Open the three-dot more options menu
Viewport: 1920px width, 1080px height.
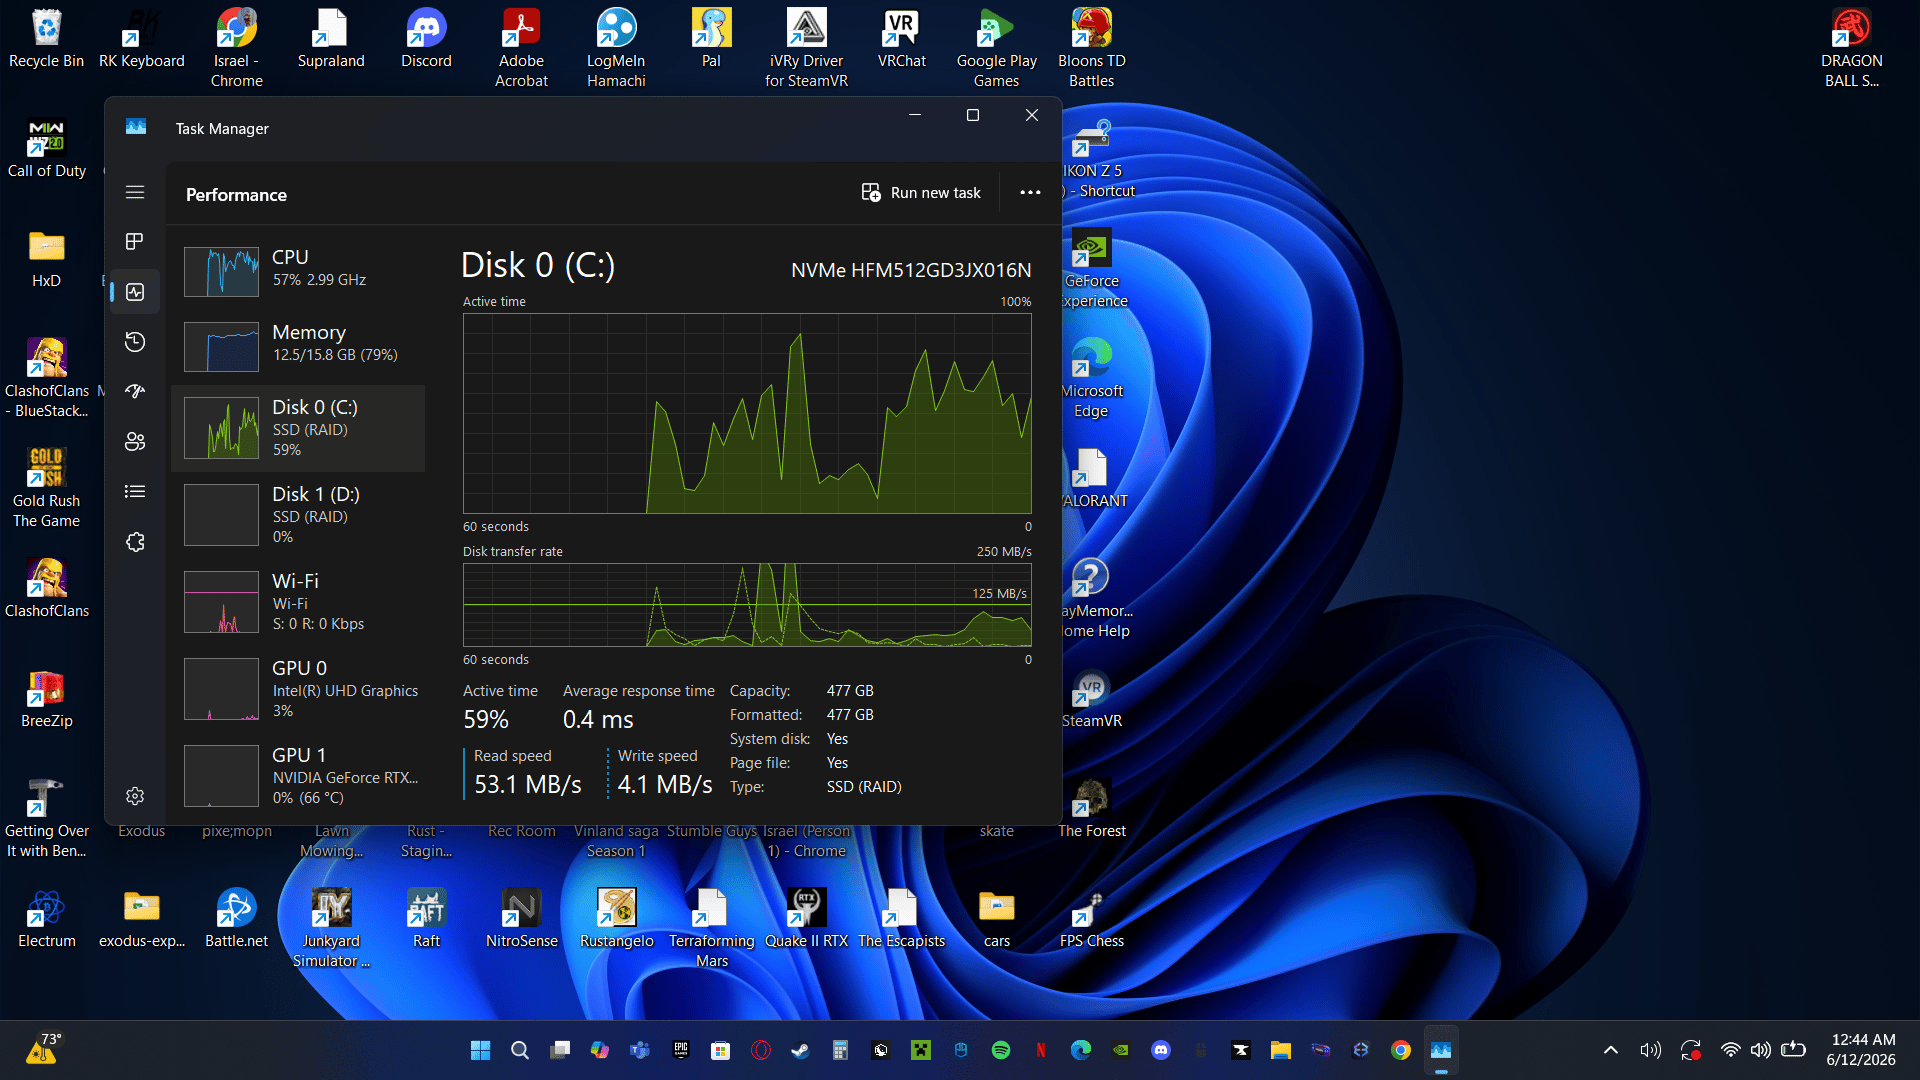(1030, 192)
